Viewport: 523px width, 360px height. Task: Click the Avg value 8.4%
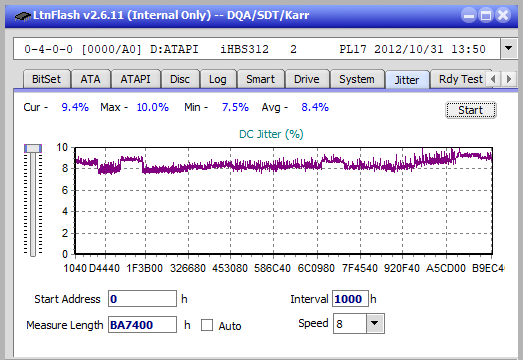(315, 107)
